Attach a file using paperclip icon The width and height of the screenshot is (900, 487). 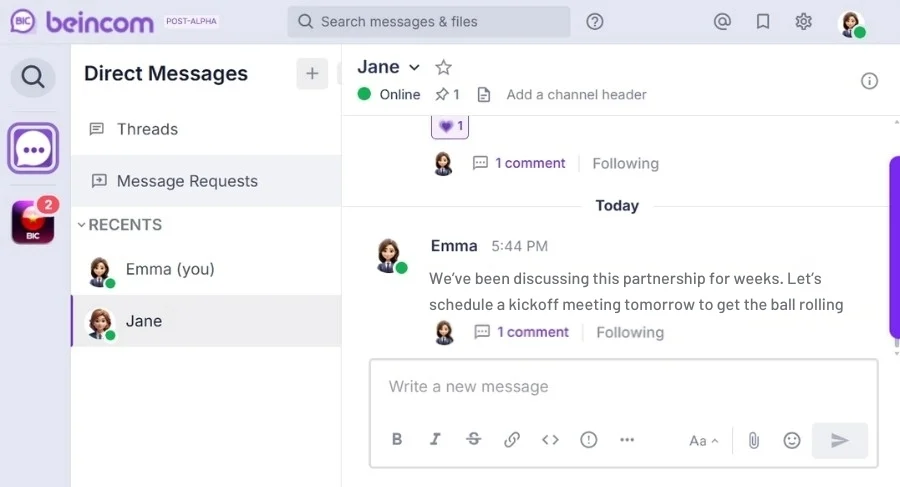pos(754,440)
